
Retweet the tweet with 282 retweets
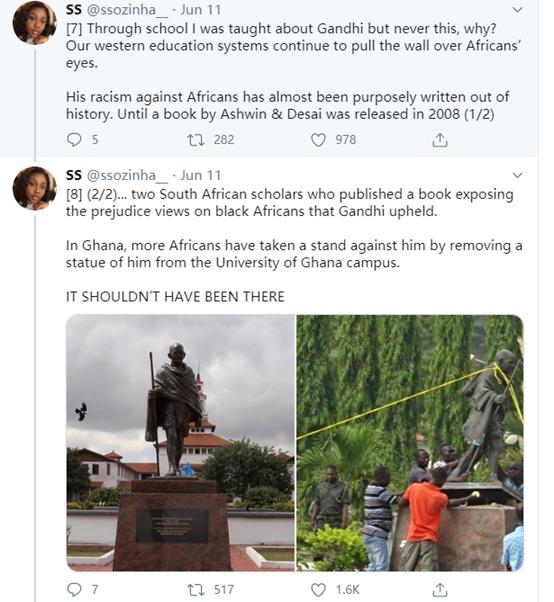click(195, 140)
